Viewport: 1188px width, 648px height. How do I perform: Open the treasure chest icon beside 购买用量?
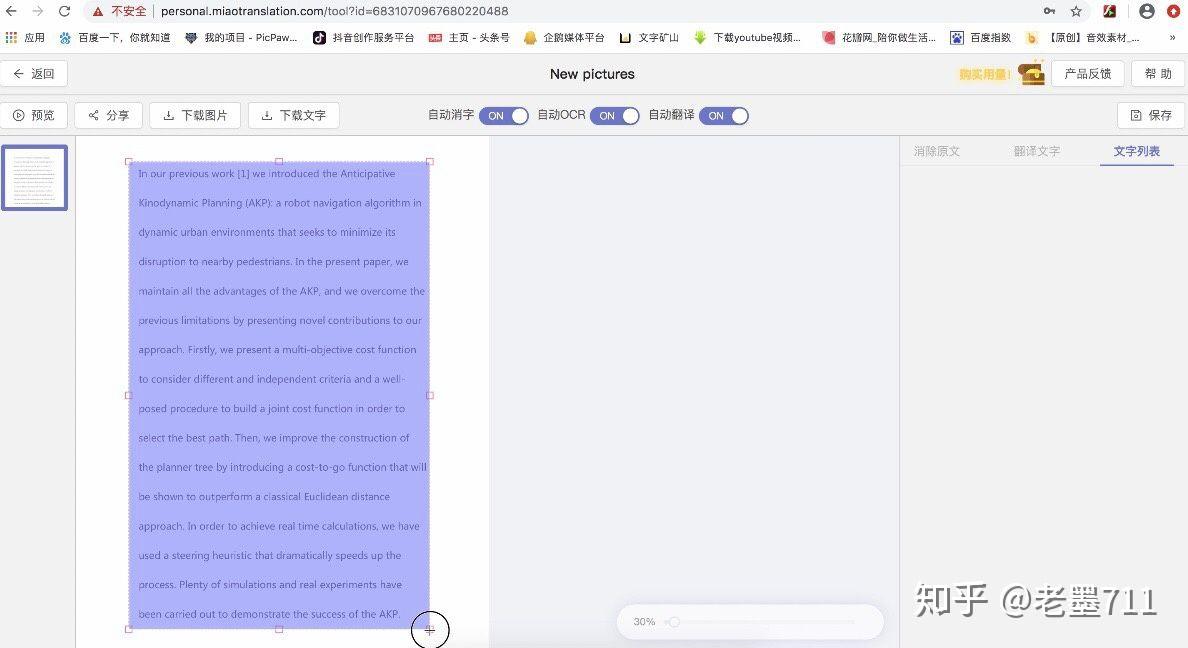click(1032, 73)
